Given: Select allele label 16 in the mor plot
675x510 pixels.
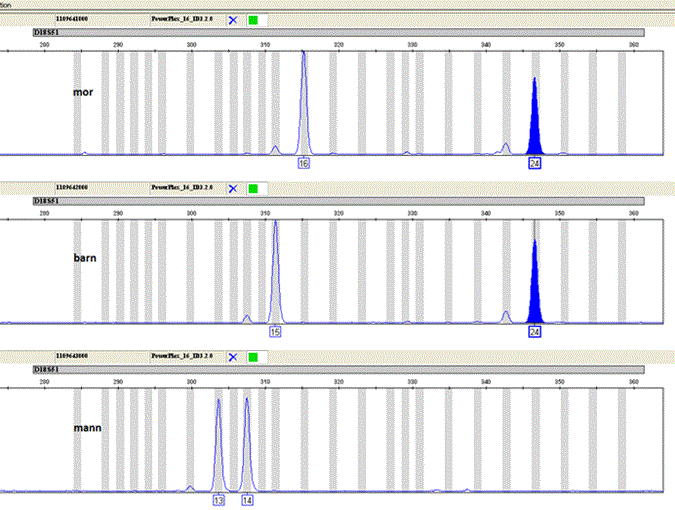Looking at the screenshot, I should tap(304, 162).
